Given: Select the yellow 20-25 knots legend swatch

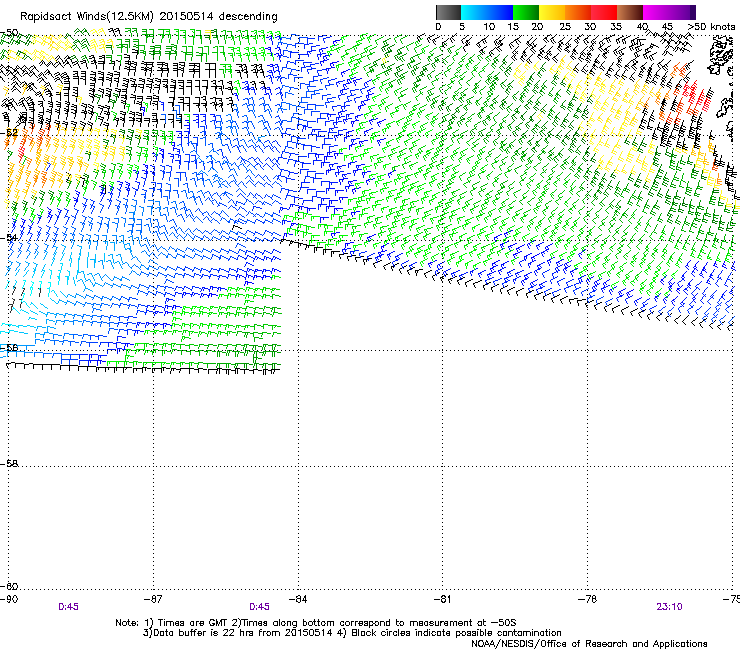Looking at the screenshot, I should (x=552, y=12).
